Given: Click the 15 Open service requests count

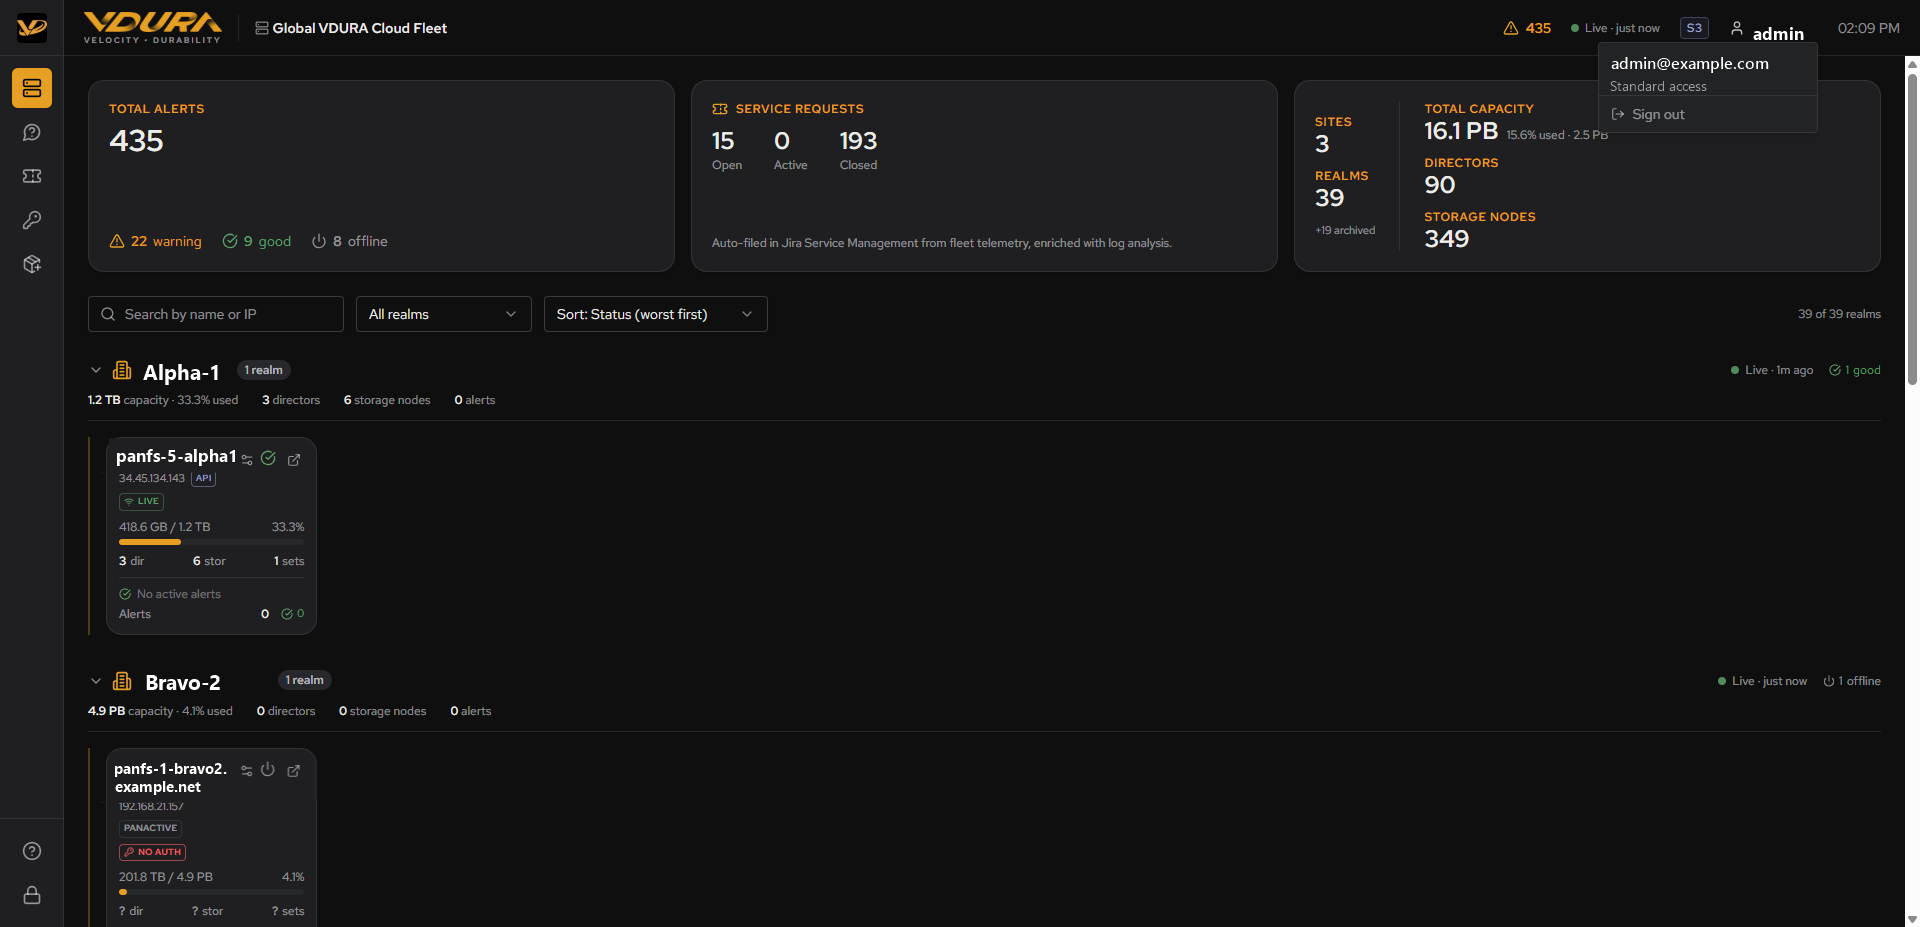Looking at the screenshot, I should 726,150.
